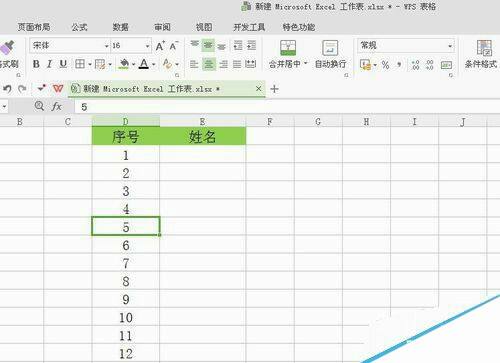Click the Merge and Center (合并居中) icon
Viewport: 500px width, 363px height.
288,48
